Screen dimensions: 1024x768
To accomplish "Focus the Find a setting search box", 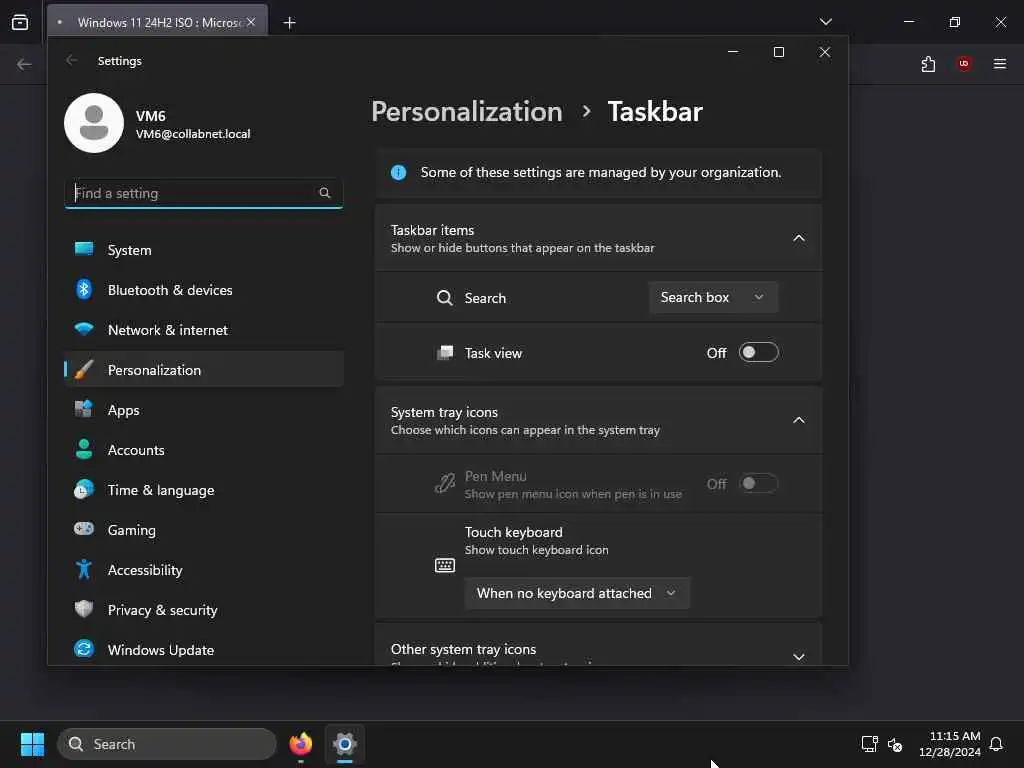I will [x=204, y=193].
